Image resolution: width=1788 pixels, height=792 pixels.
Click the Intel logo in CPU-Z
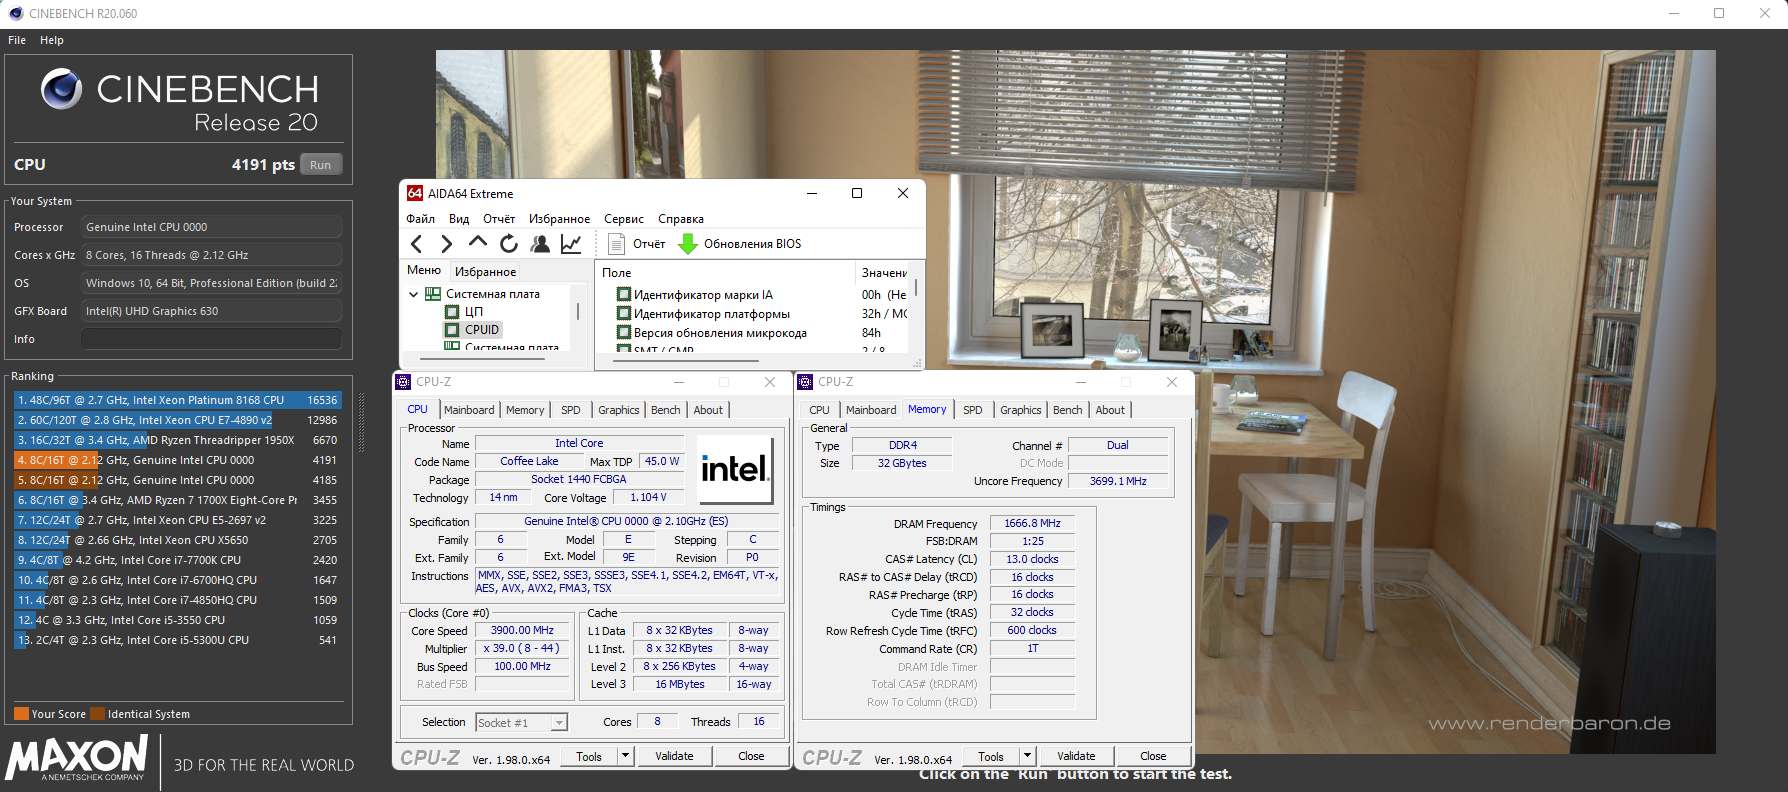point(735,469)
